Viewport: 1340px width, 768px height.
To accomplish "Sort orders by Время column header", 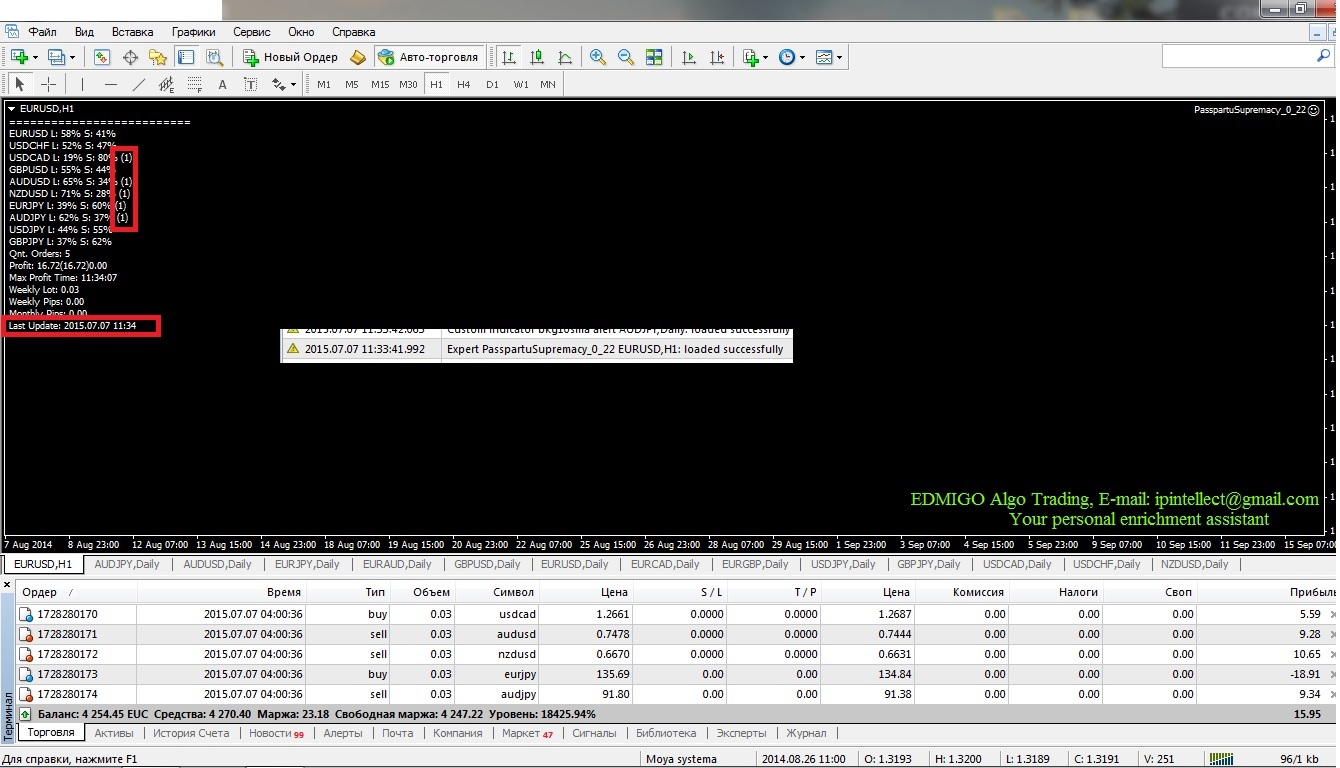I will click(x=220, y=592).
